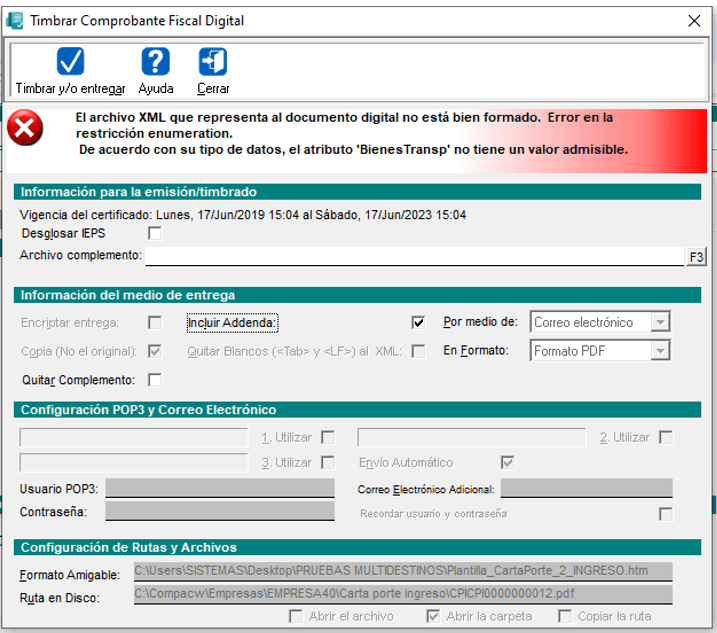Click the third server field beside 3. Utilizar

134,462
